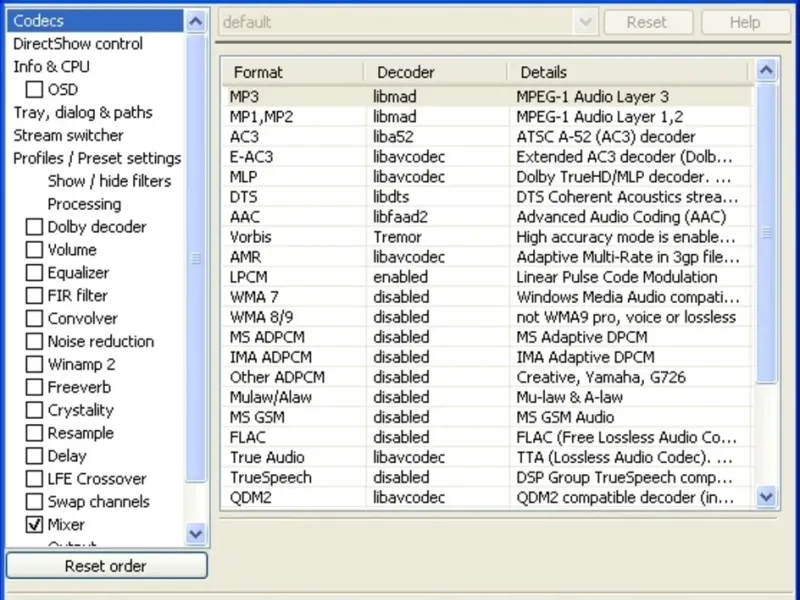The width and height of the screenshot is (800, 600).
Task: Tick the Crystality checkbox
Action: tap(34, 410)
